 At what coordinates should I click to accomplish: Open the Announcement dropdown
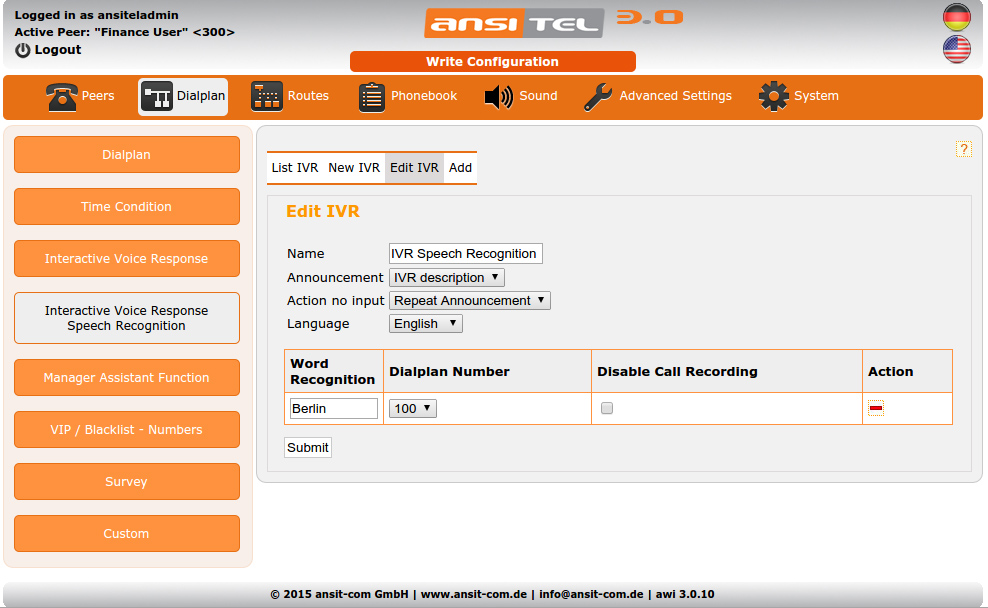click(447, 278)
